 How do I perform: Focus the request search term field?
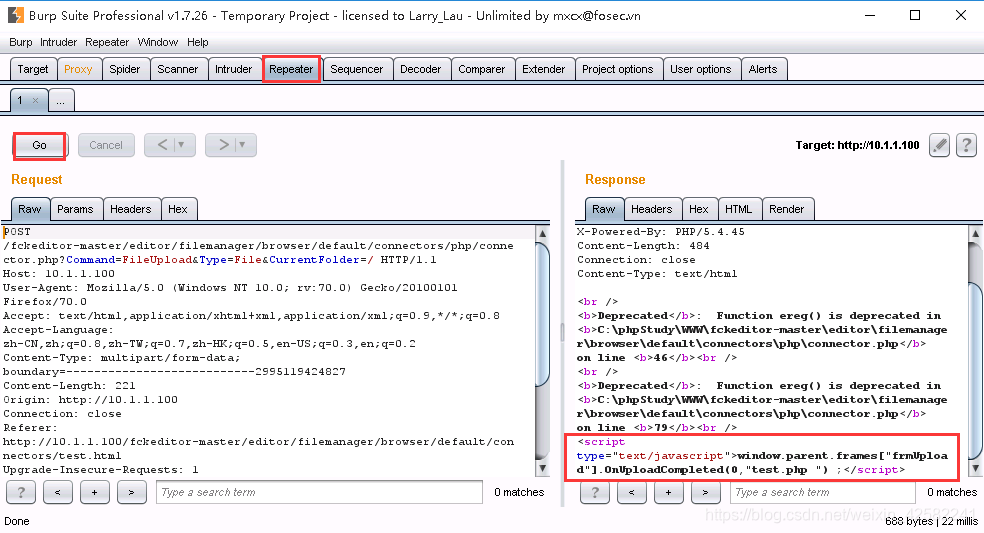click(x=319, y=492)
